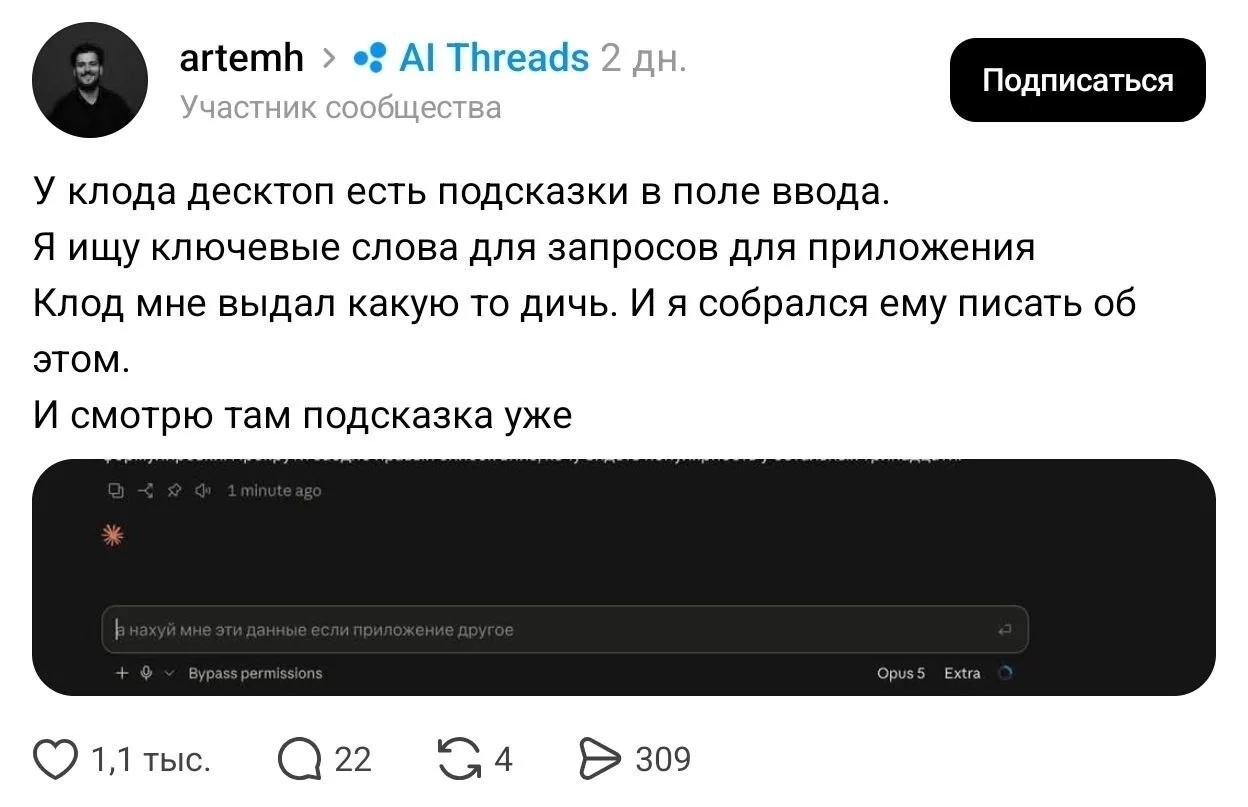Click the orange Claude spark icon
1248x807 pixels.
pyautogui.click(x=113, y=536)
